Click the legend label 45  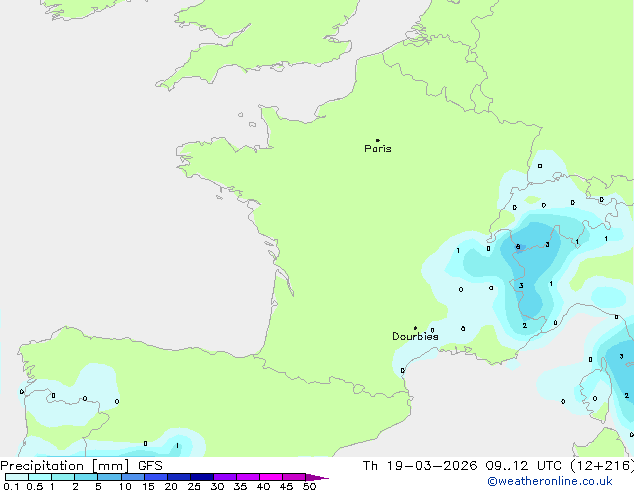click(286, 486)
